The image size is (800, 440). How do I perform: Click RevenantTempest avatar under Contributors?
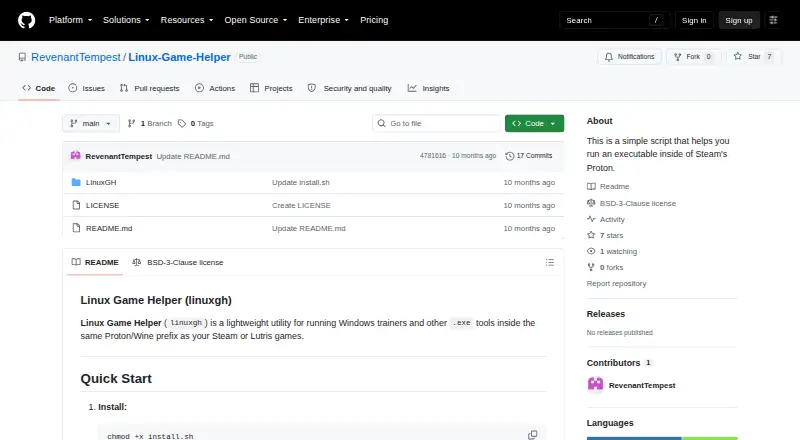coord(595,384)
